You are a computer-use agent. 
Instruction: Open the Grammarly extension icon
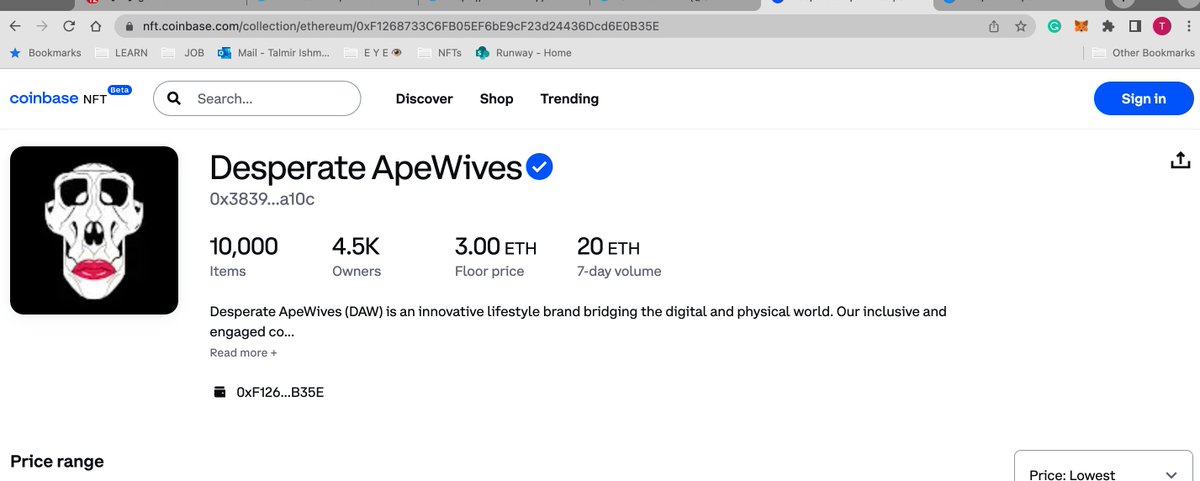[x=1054, y=26]
